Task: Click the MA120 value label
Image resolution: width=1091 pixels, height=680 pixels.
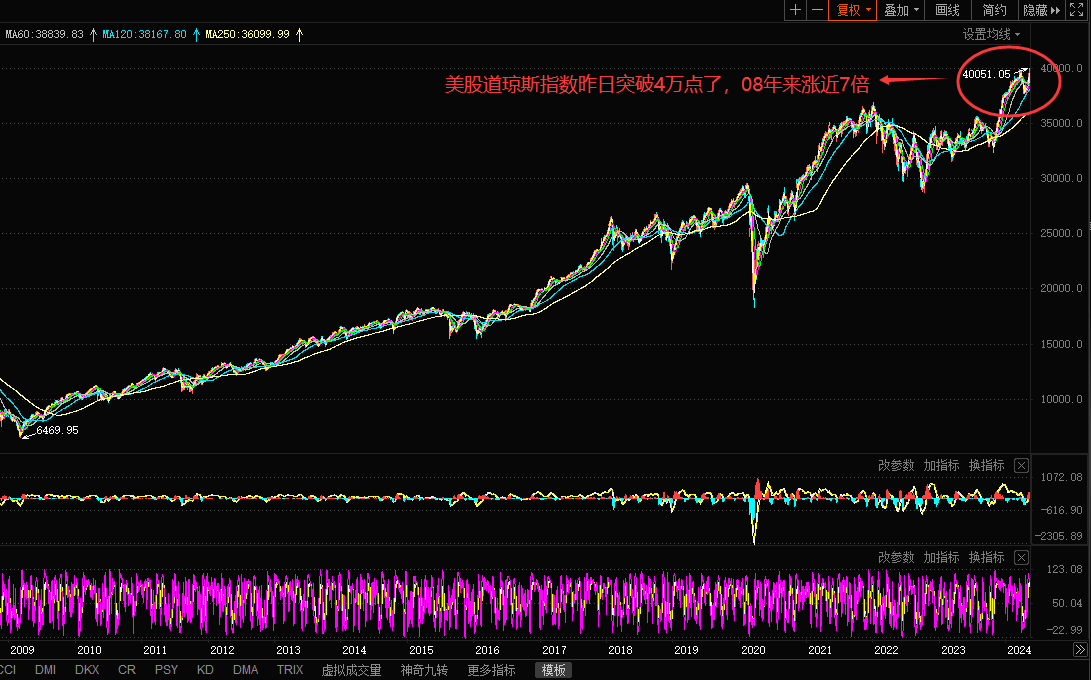Action: click(x=144, y=34)
